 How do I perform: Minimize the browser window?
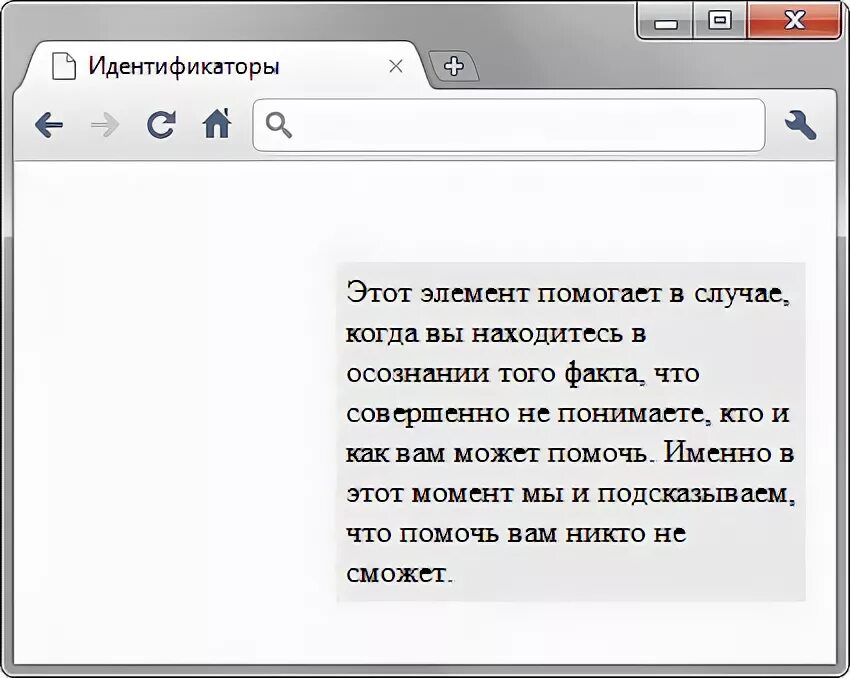(666, 23)
